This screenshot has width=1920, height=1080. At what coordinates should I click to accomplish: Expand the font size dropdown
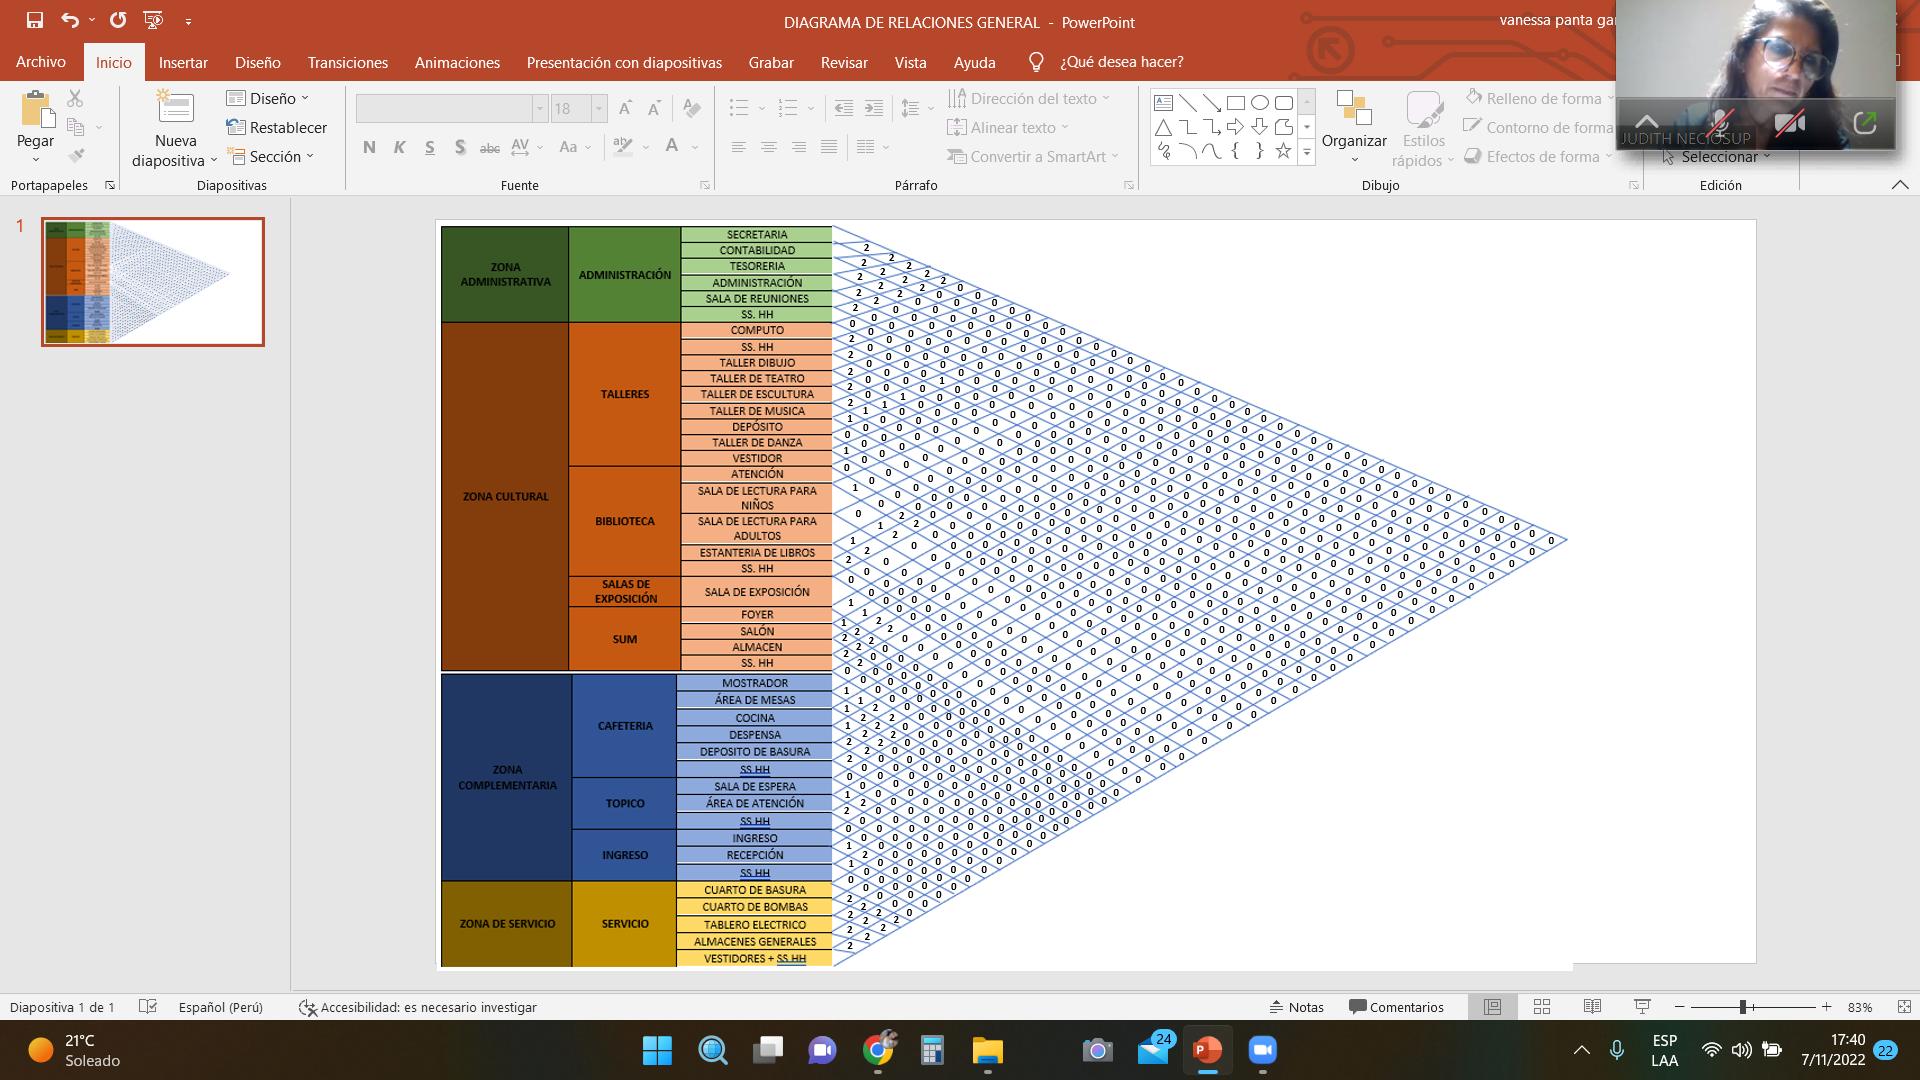click(x=599, y=108)
